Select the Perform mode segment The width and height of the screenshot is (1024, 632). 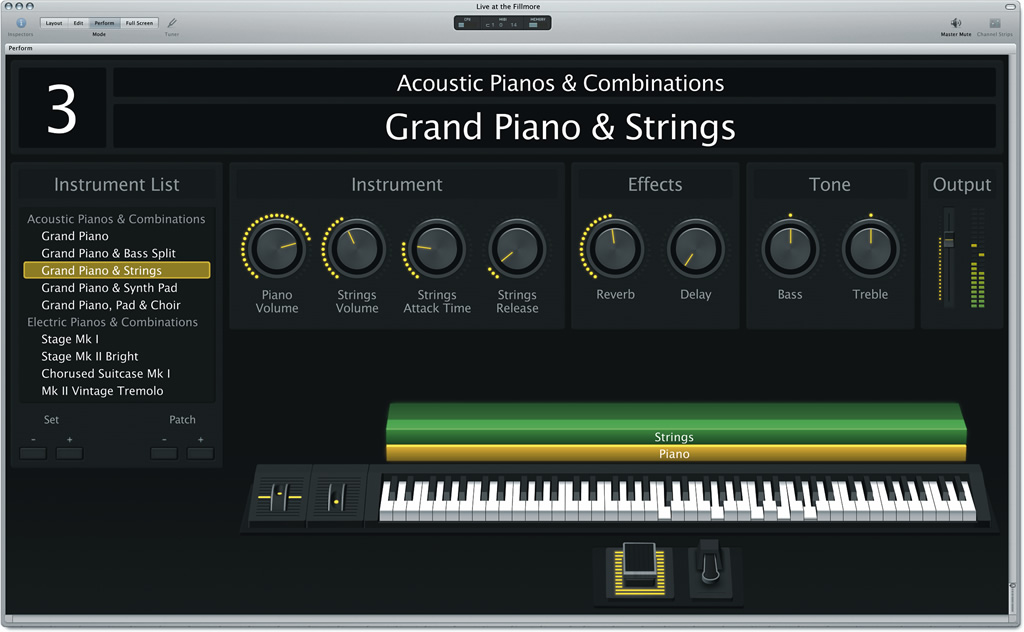point(104,22)
